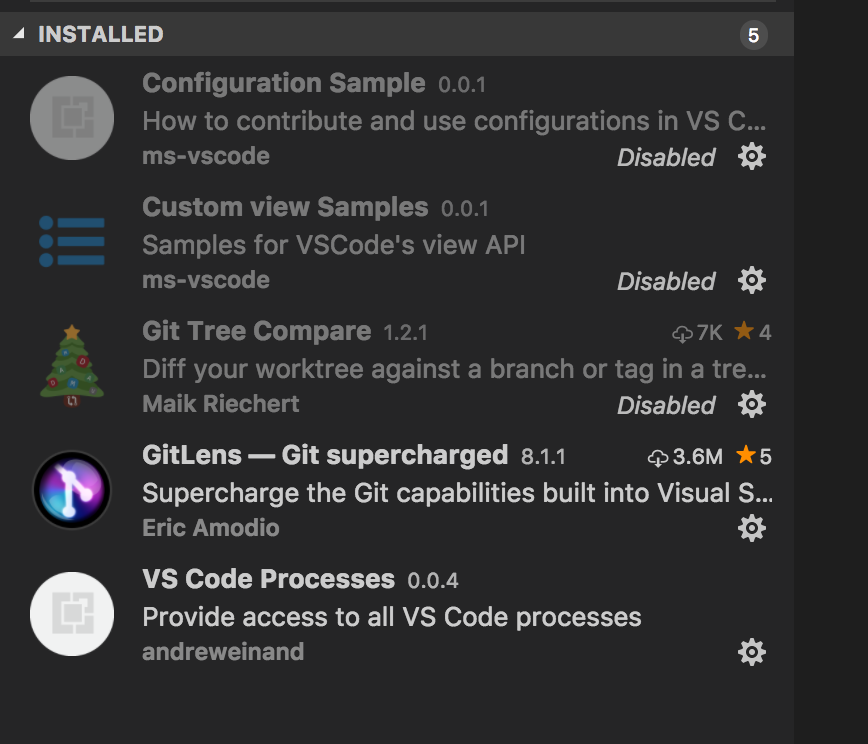Screen dimensions: 868x744
Task: Click the Custom view Samples list icon
Action: click(71, 242)
